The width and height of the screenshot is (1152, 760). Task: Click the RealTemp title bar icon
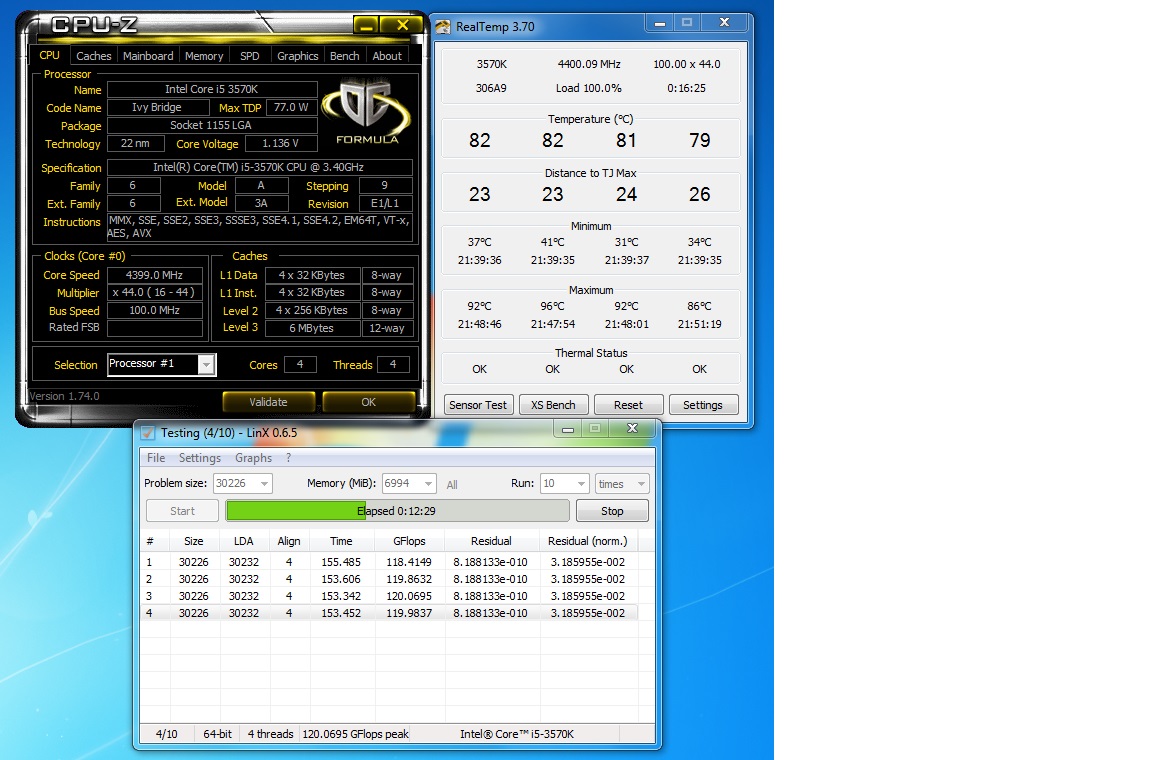click(x=443, y=27)
